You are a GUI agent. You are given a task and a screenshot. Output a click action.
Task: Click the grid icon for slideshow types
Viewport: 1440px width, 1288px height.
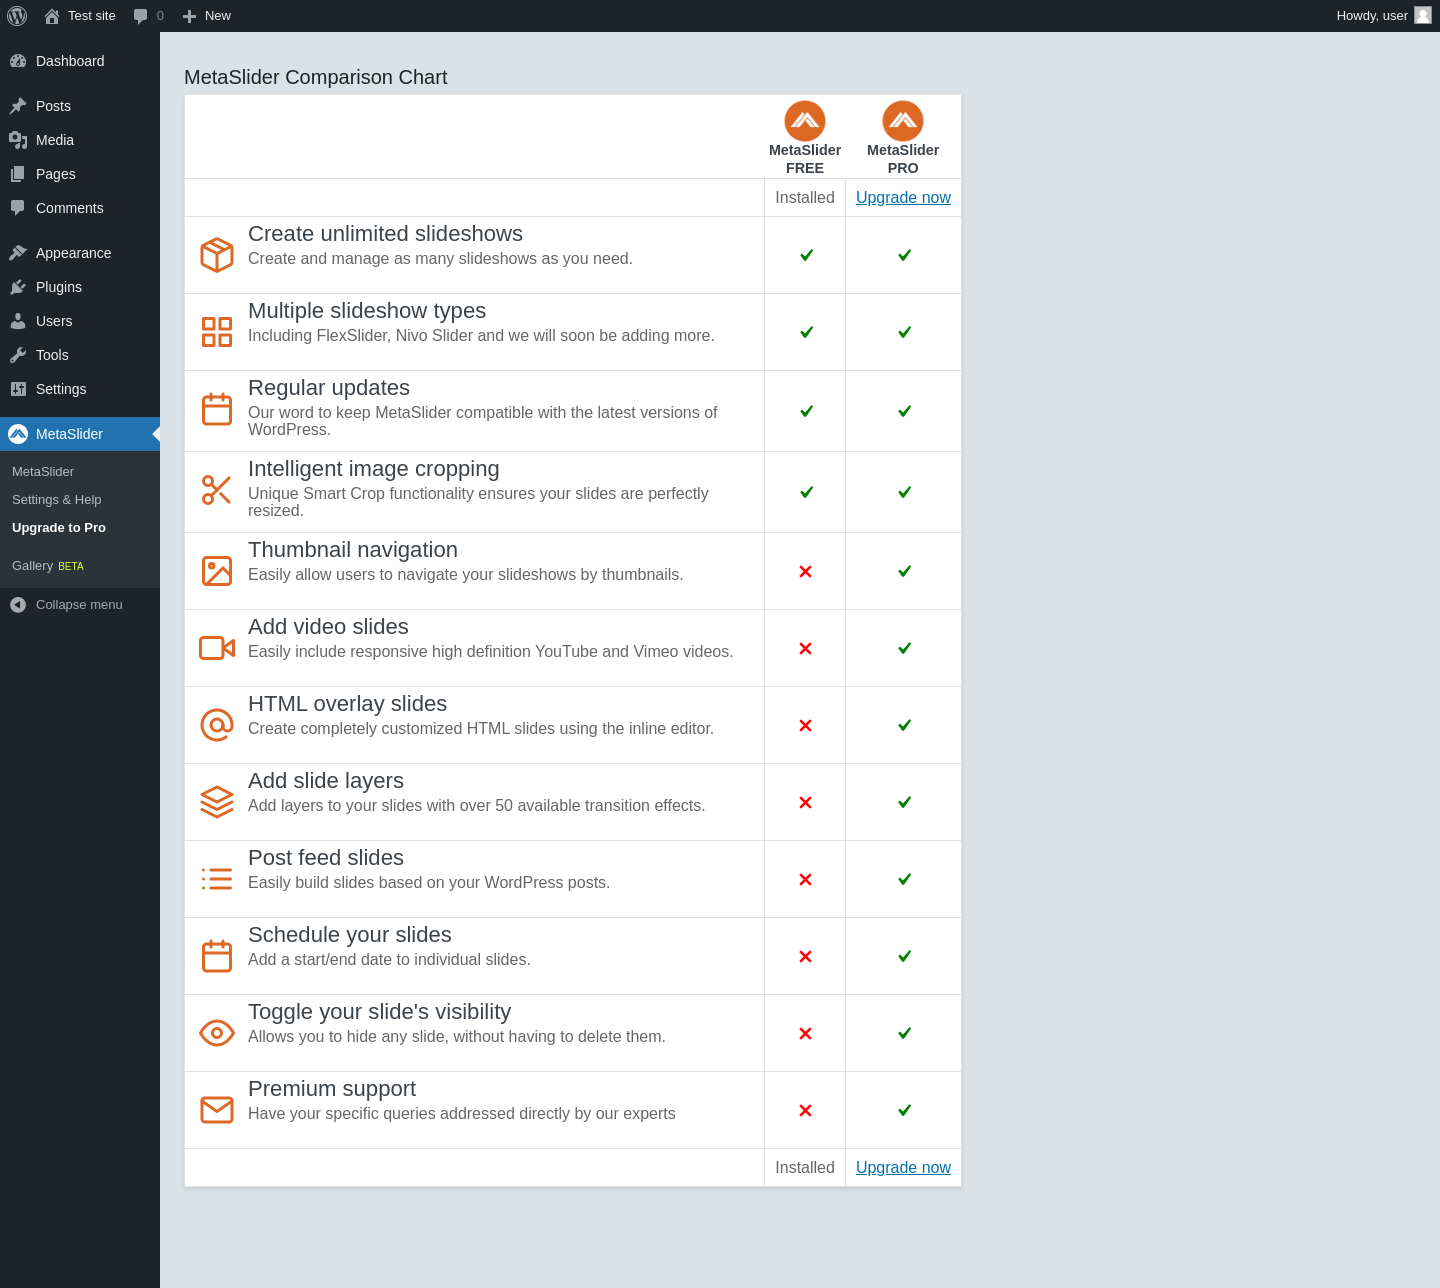(x=217, y=332)
